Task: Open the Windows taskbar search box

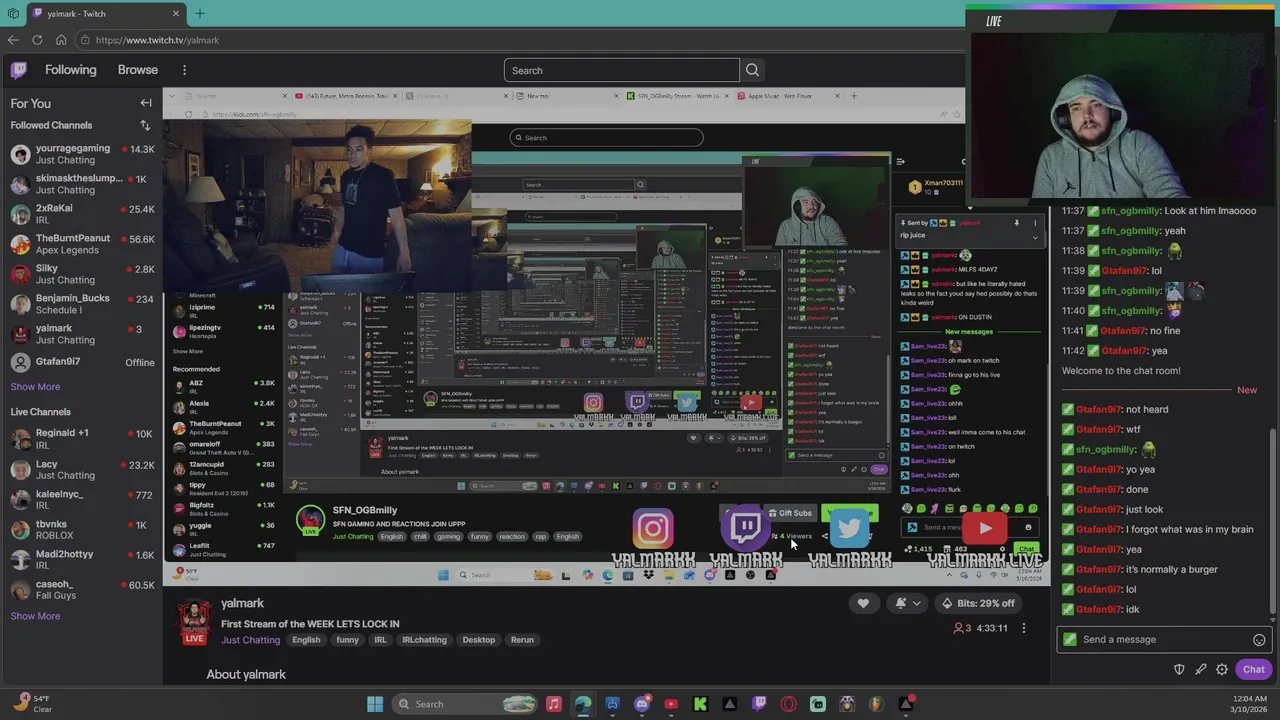Action: click(463, 704)
